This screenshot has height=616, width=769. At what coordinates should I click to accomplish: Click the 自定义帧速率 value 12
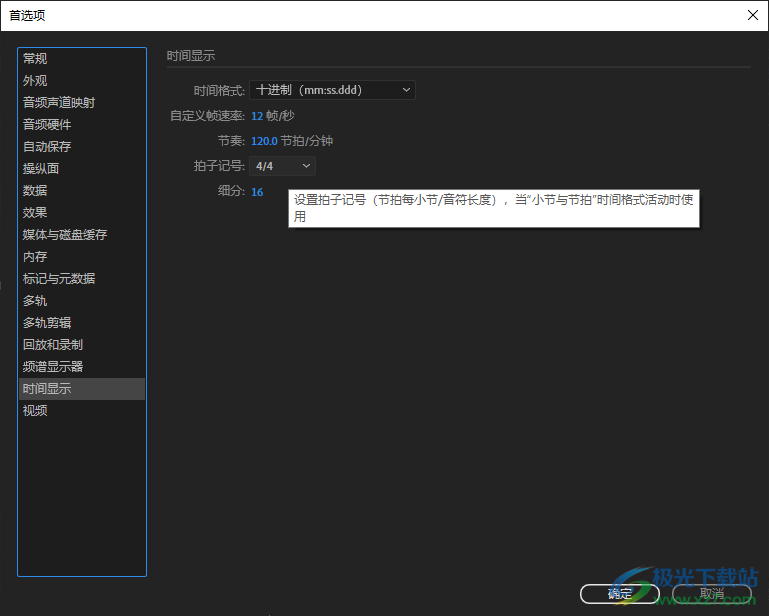257,116
